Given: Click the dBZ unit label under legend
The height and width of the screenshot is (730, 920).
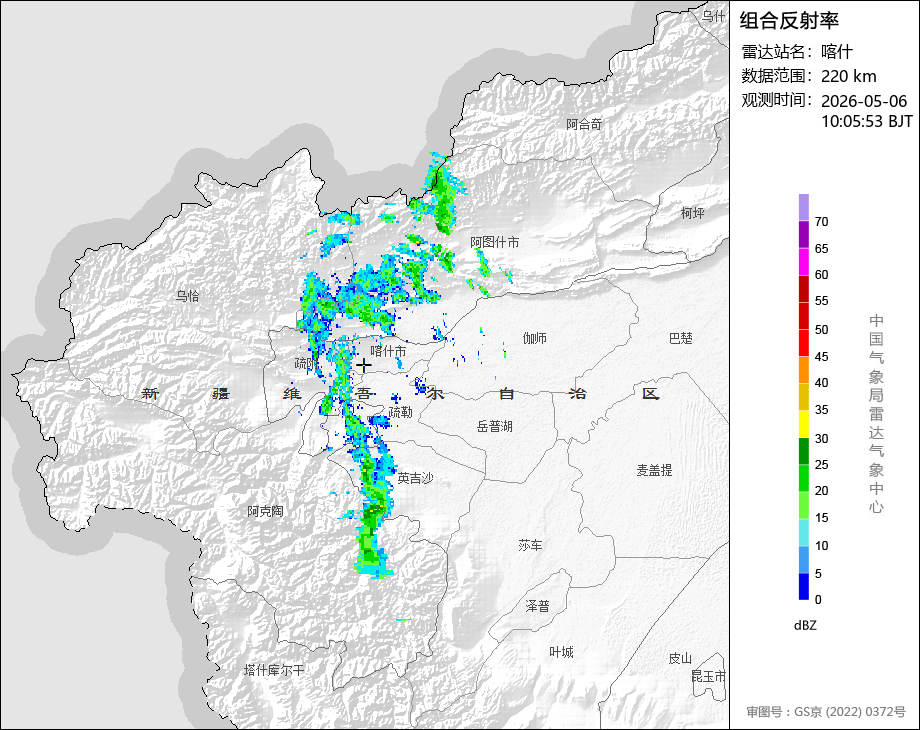Looking at the screenshot, I should click(805, 625).
